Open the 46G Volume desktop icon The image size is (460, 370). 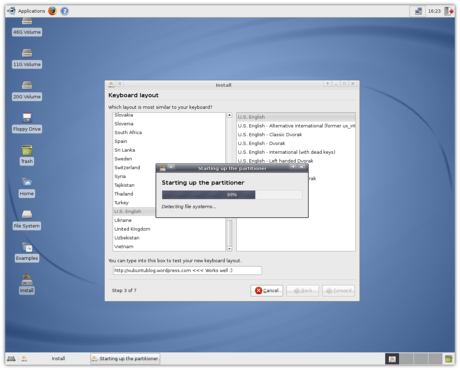coord(27,27)
